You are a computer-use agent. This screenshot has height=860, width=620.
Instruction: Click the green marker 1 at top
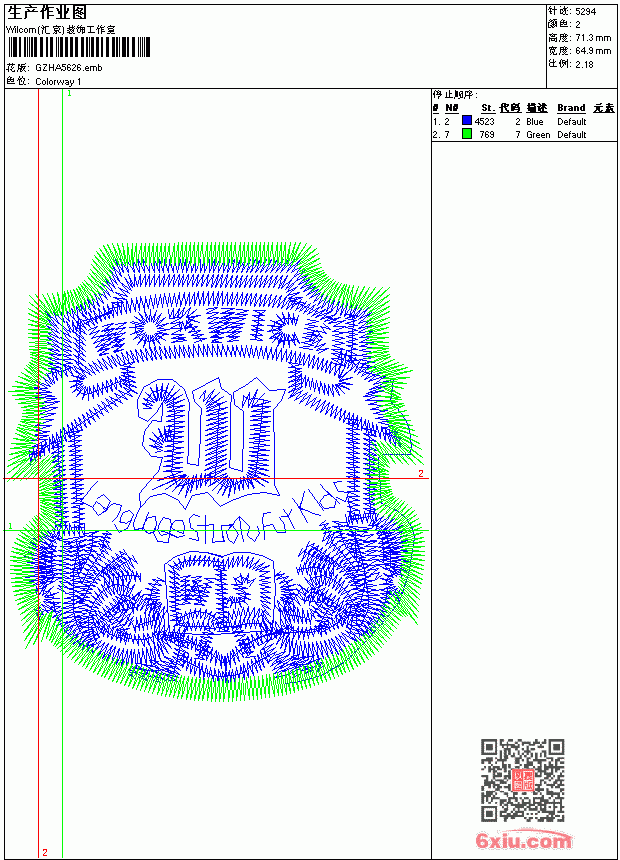[69, 94]
